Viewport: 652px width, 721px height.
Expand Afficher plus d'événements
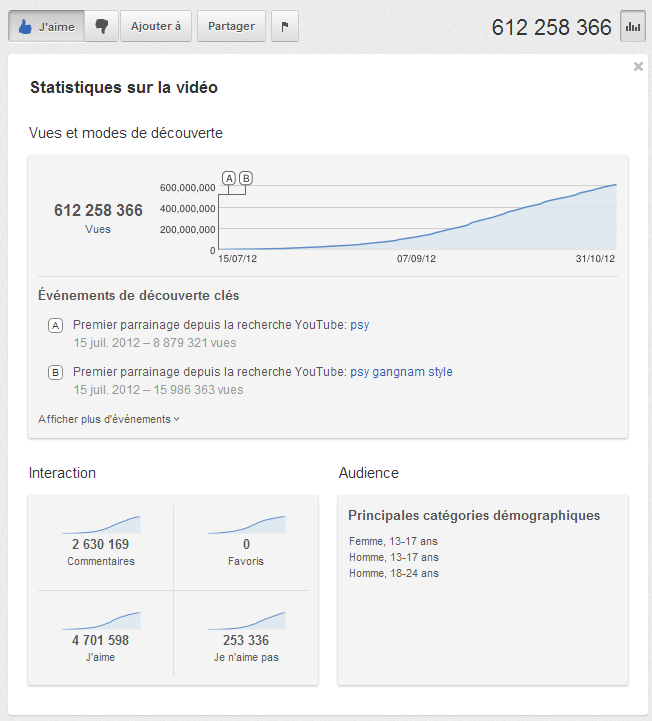pos(109,419)
